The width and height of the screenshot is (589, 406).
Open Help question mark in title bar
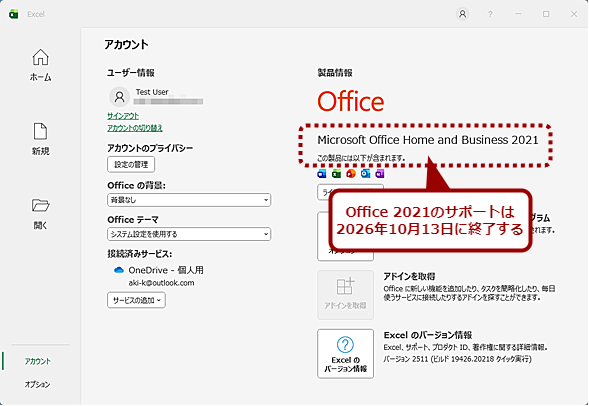point(490,14)
